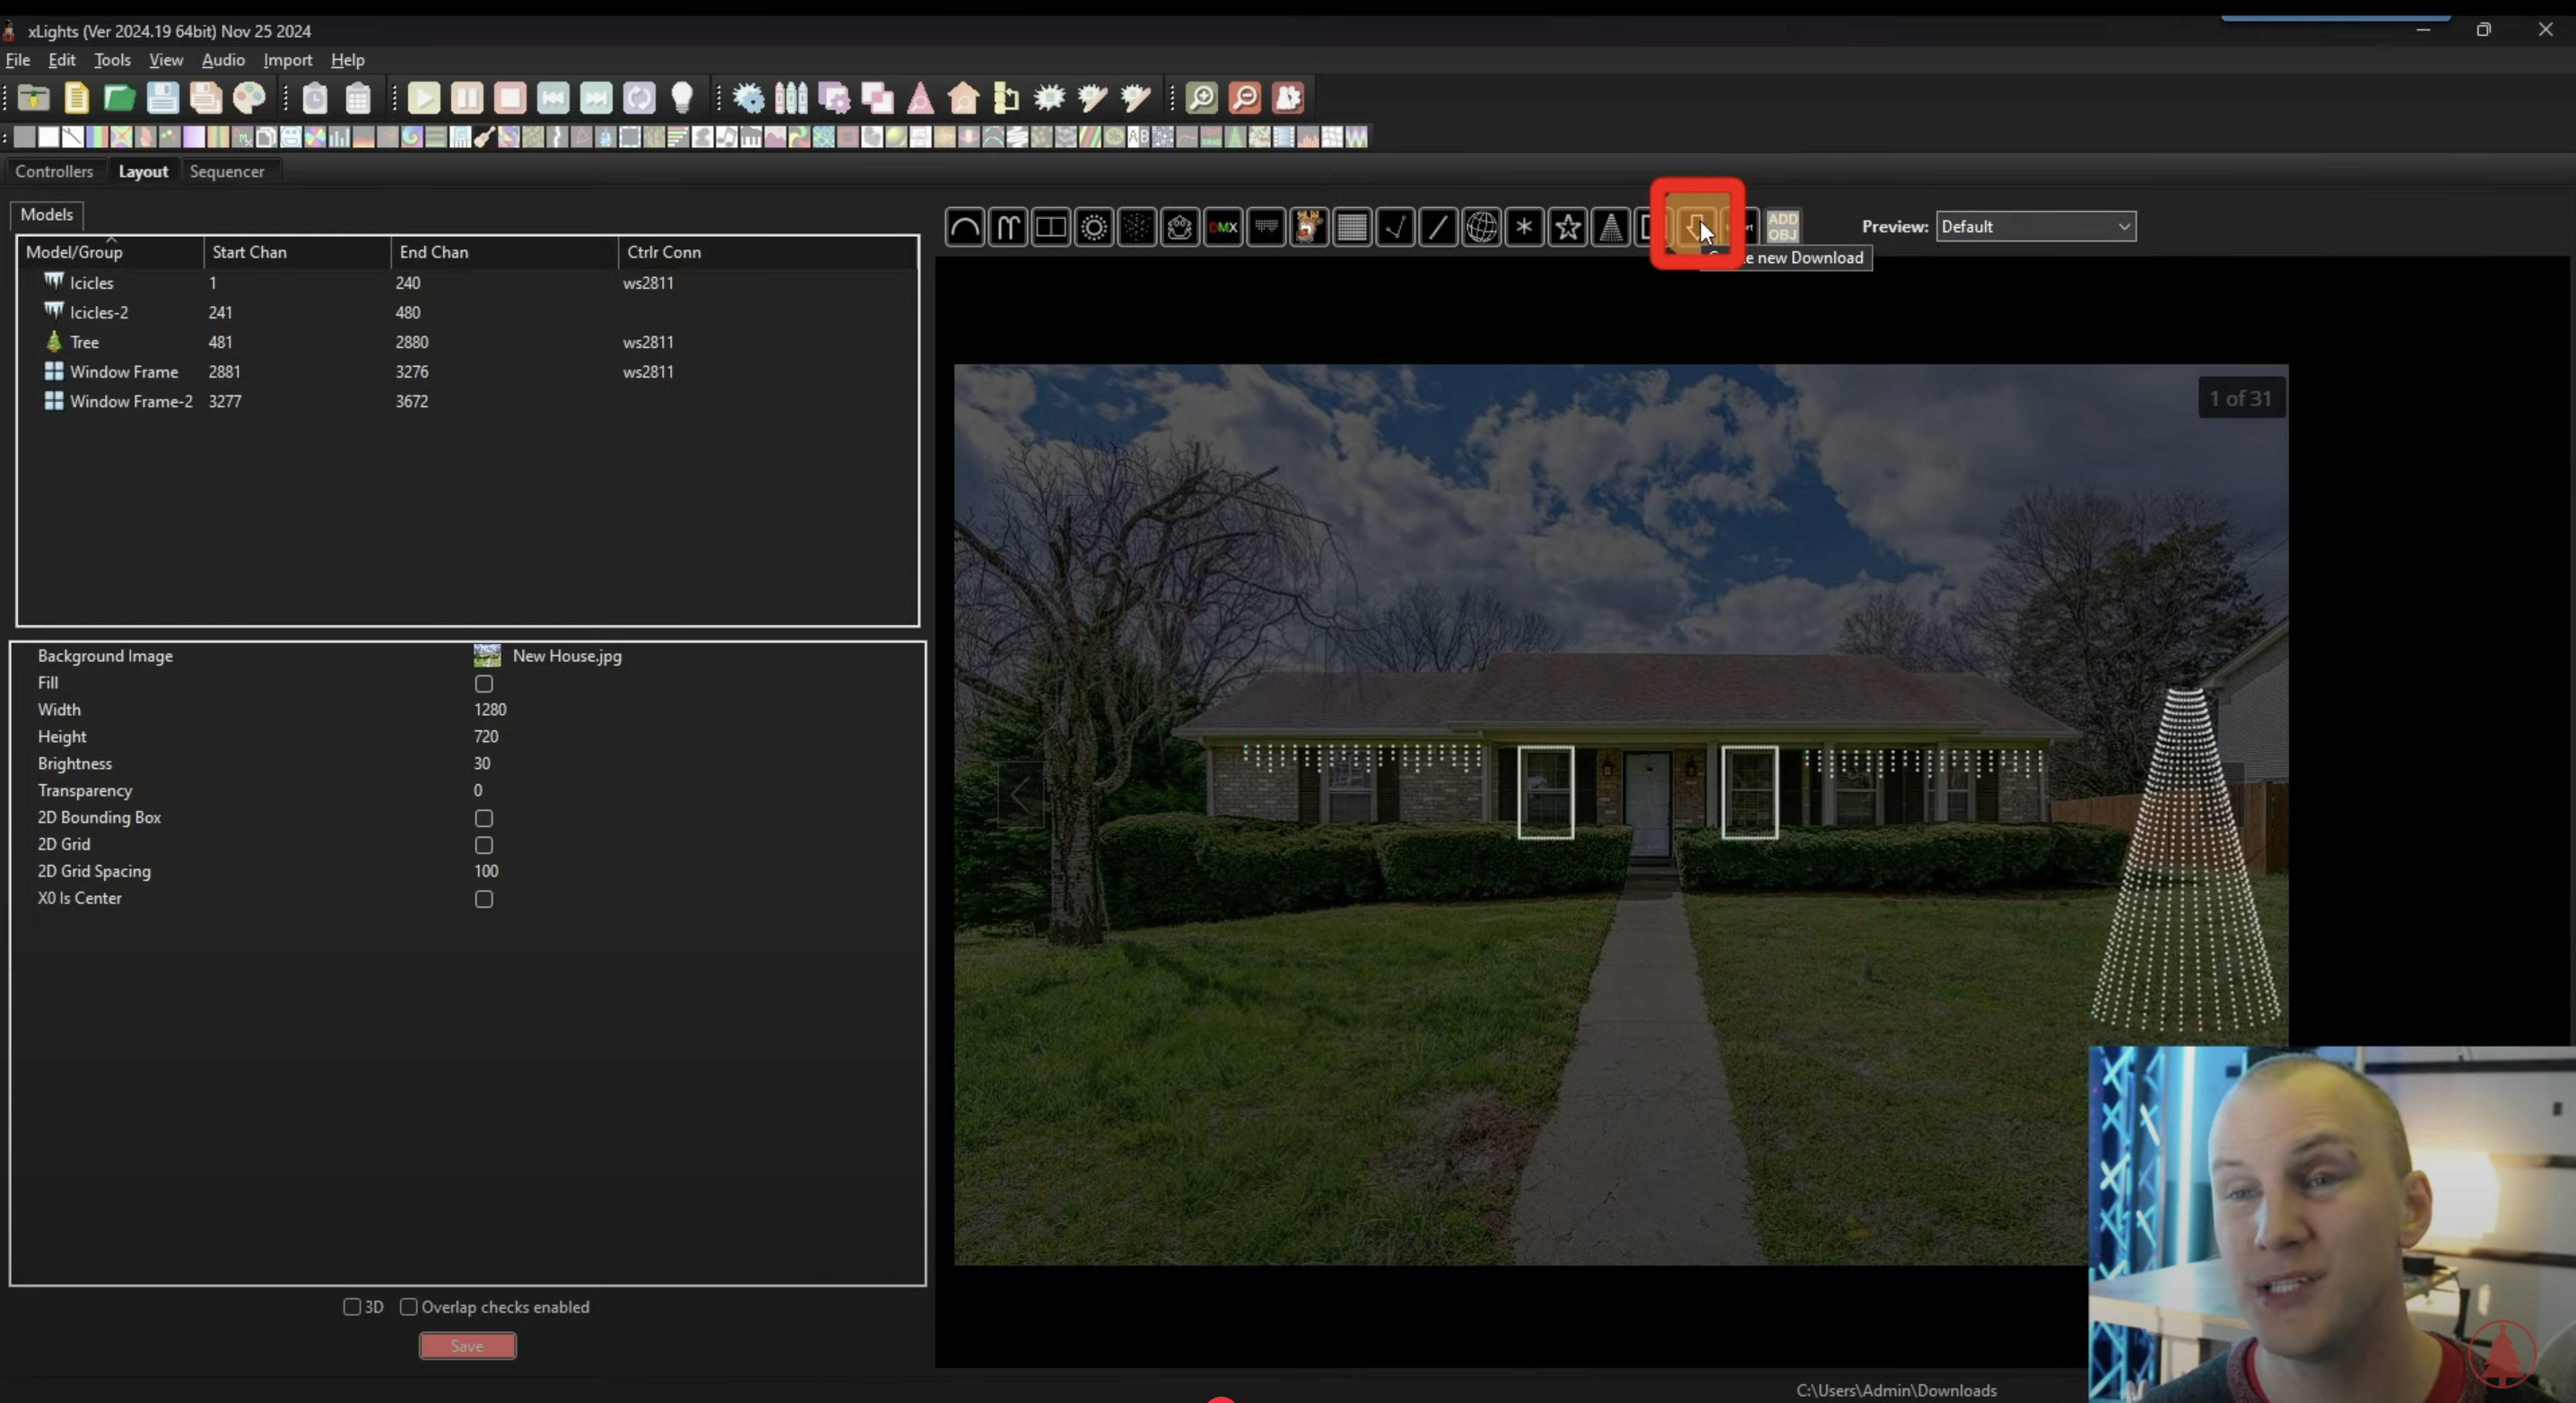Select the Arches model tool
Image resolution: width=2576 pixels, height=1403 pixels.
coord(965,227)
